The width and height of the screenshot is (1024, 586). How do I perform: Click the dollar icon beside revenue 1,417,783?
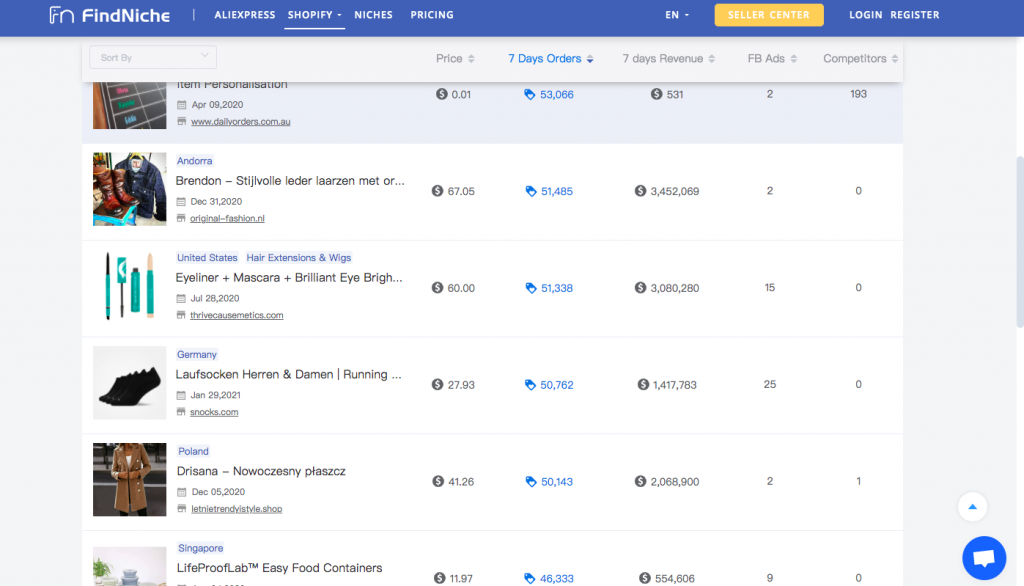point(643,384)
